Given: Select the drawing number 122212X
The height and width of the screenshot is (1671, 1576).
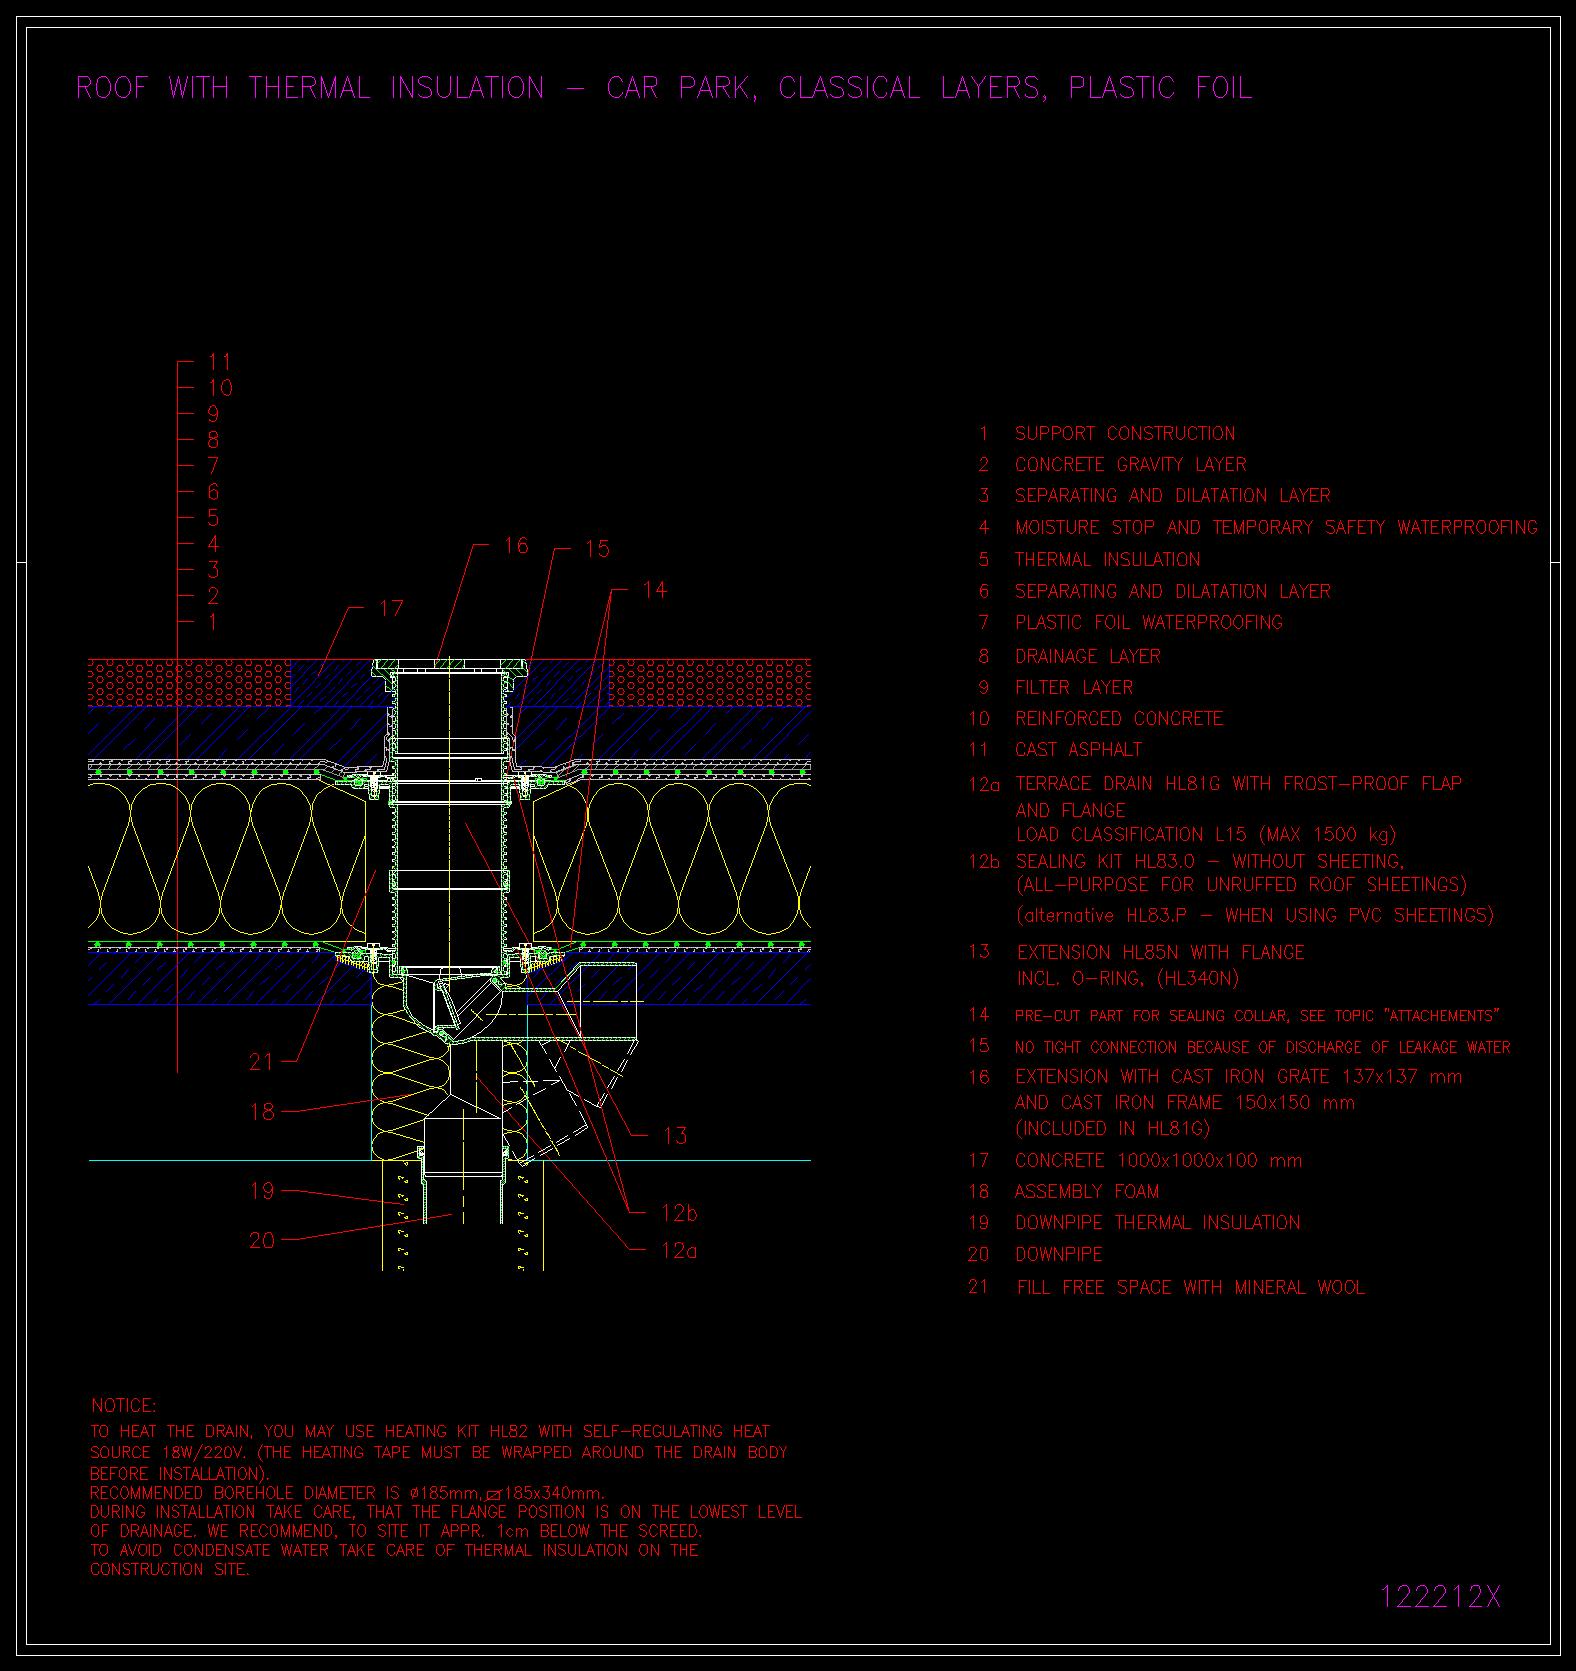Looking at the screenshot, I should (1440, 1597).
